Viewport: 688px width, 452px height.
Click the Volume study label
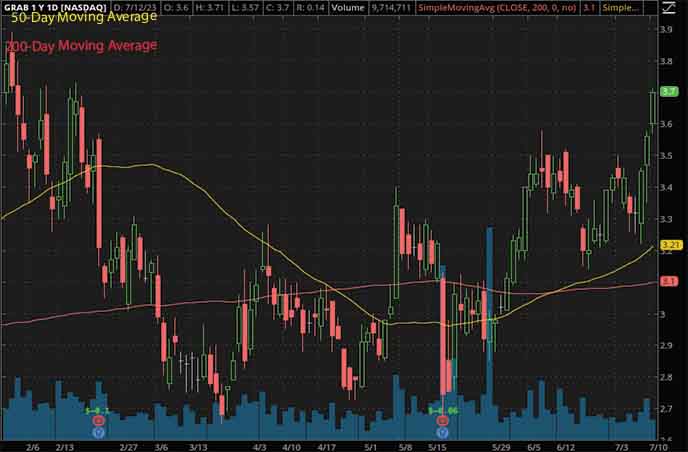[348, 7]
